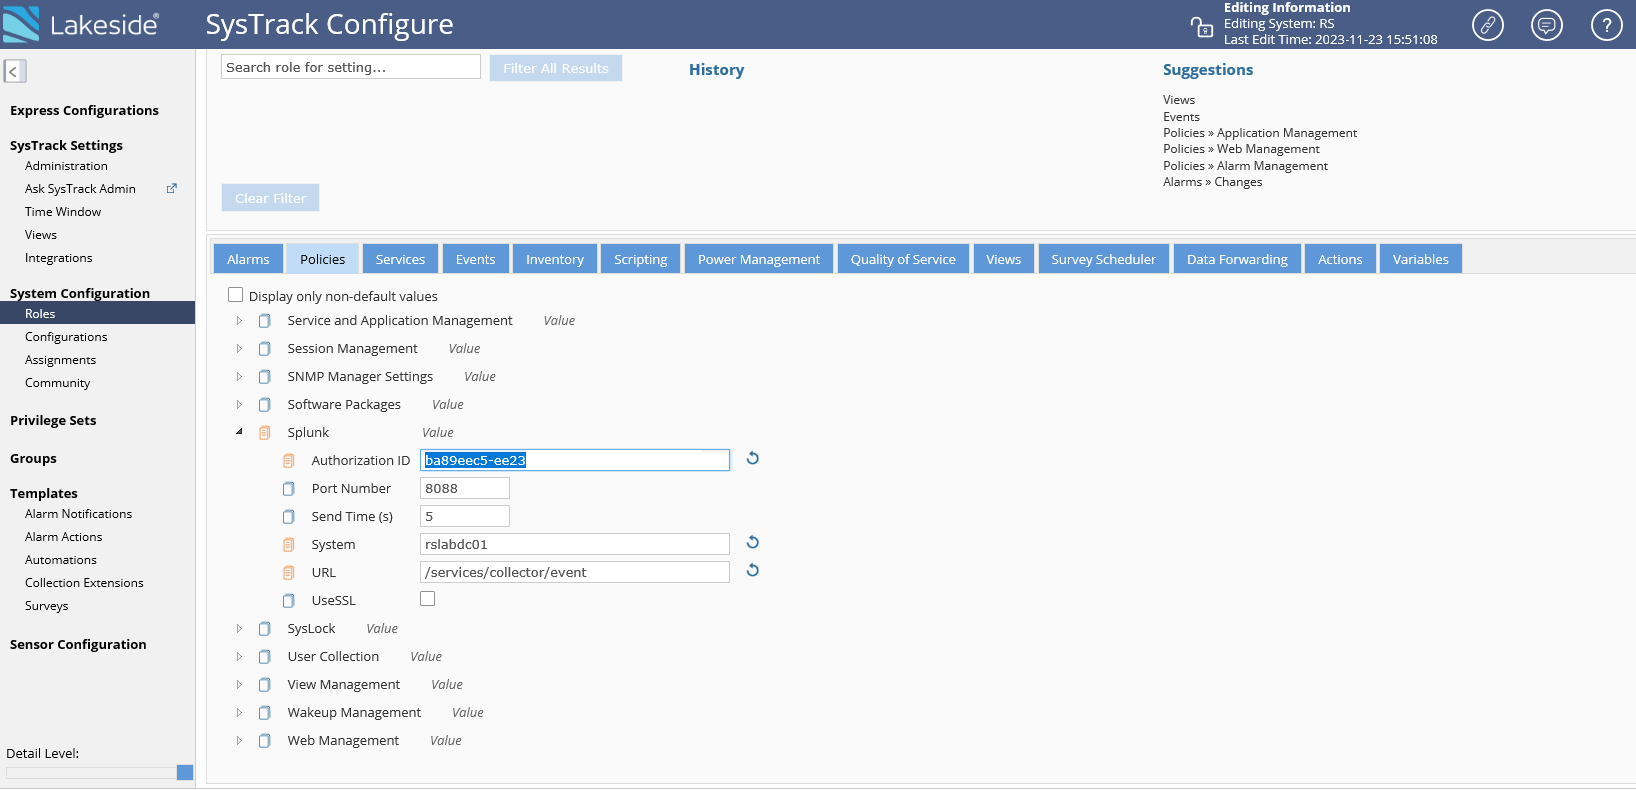This screenshot has height=790, width=1636.
Task: Click the URL setting clipboard icon
Action: [x=289, y=573]
